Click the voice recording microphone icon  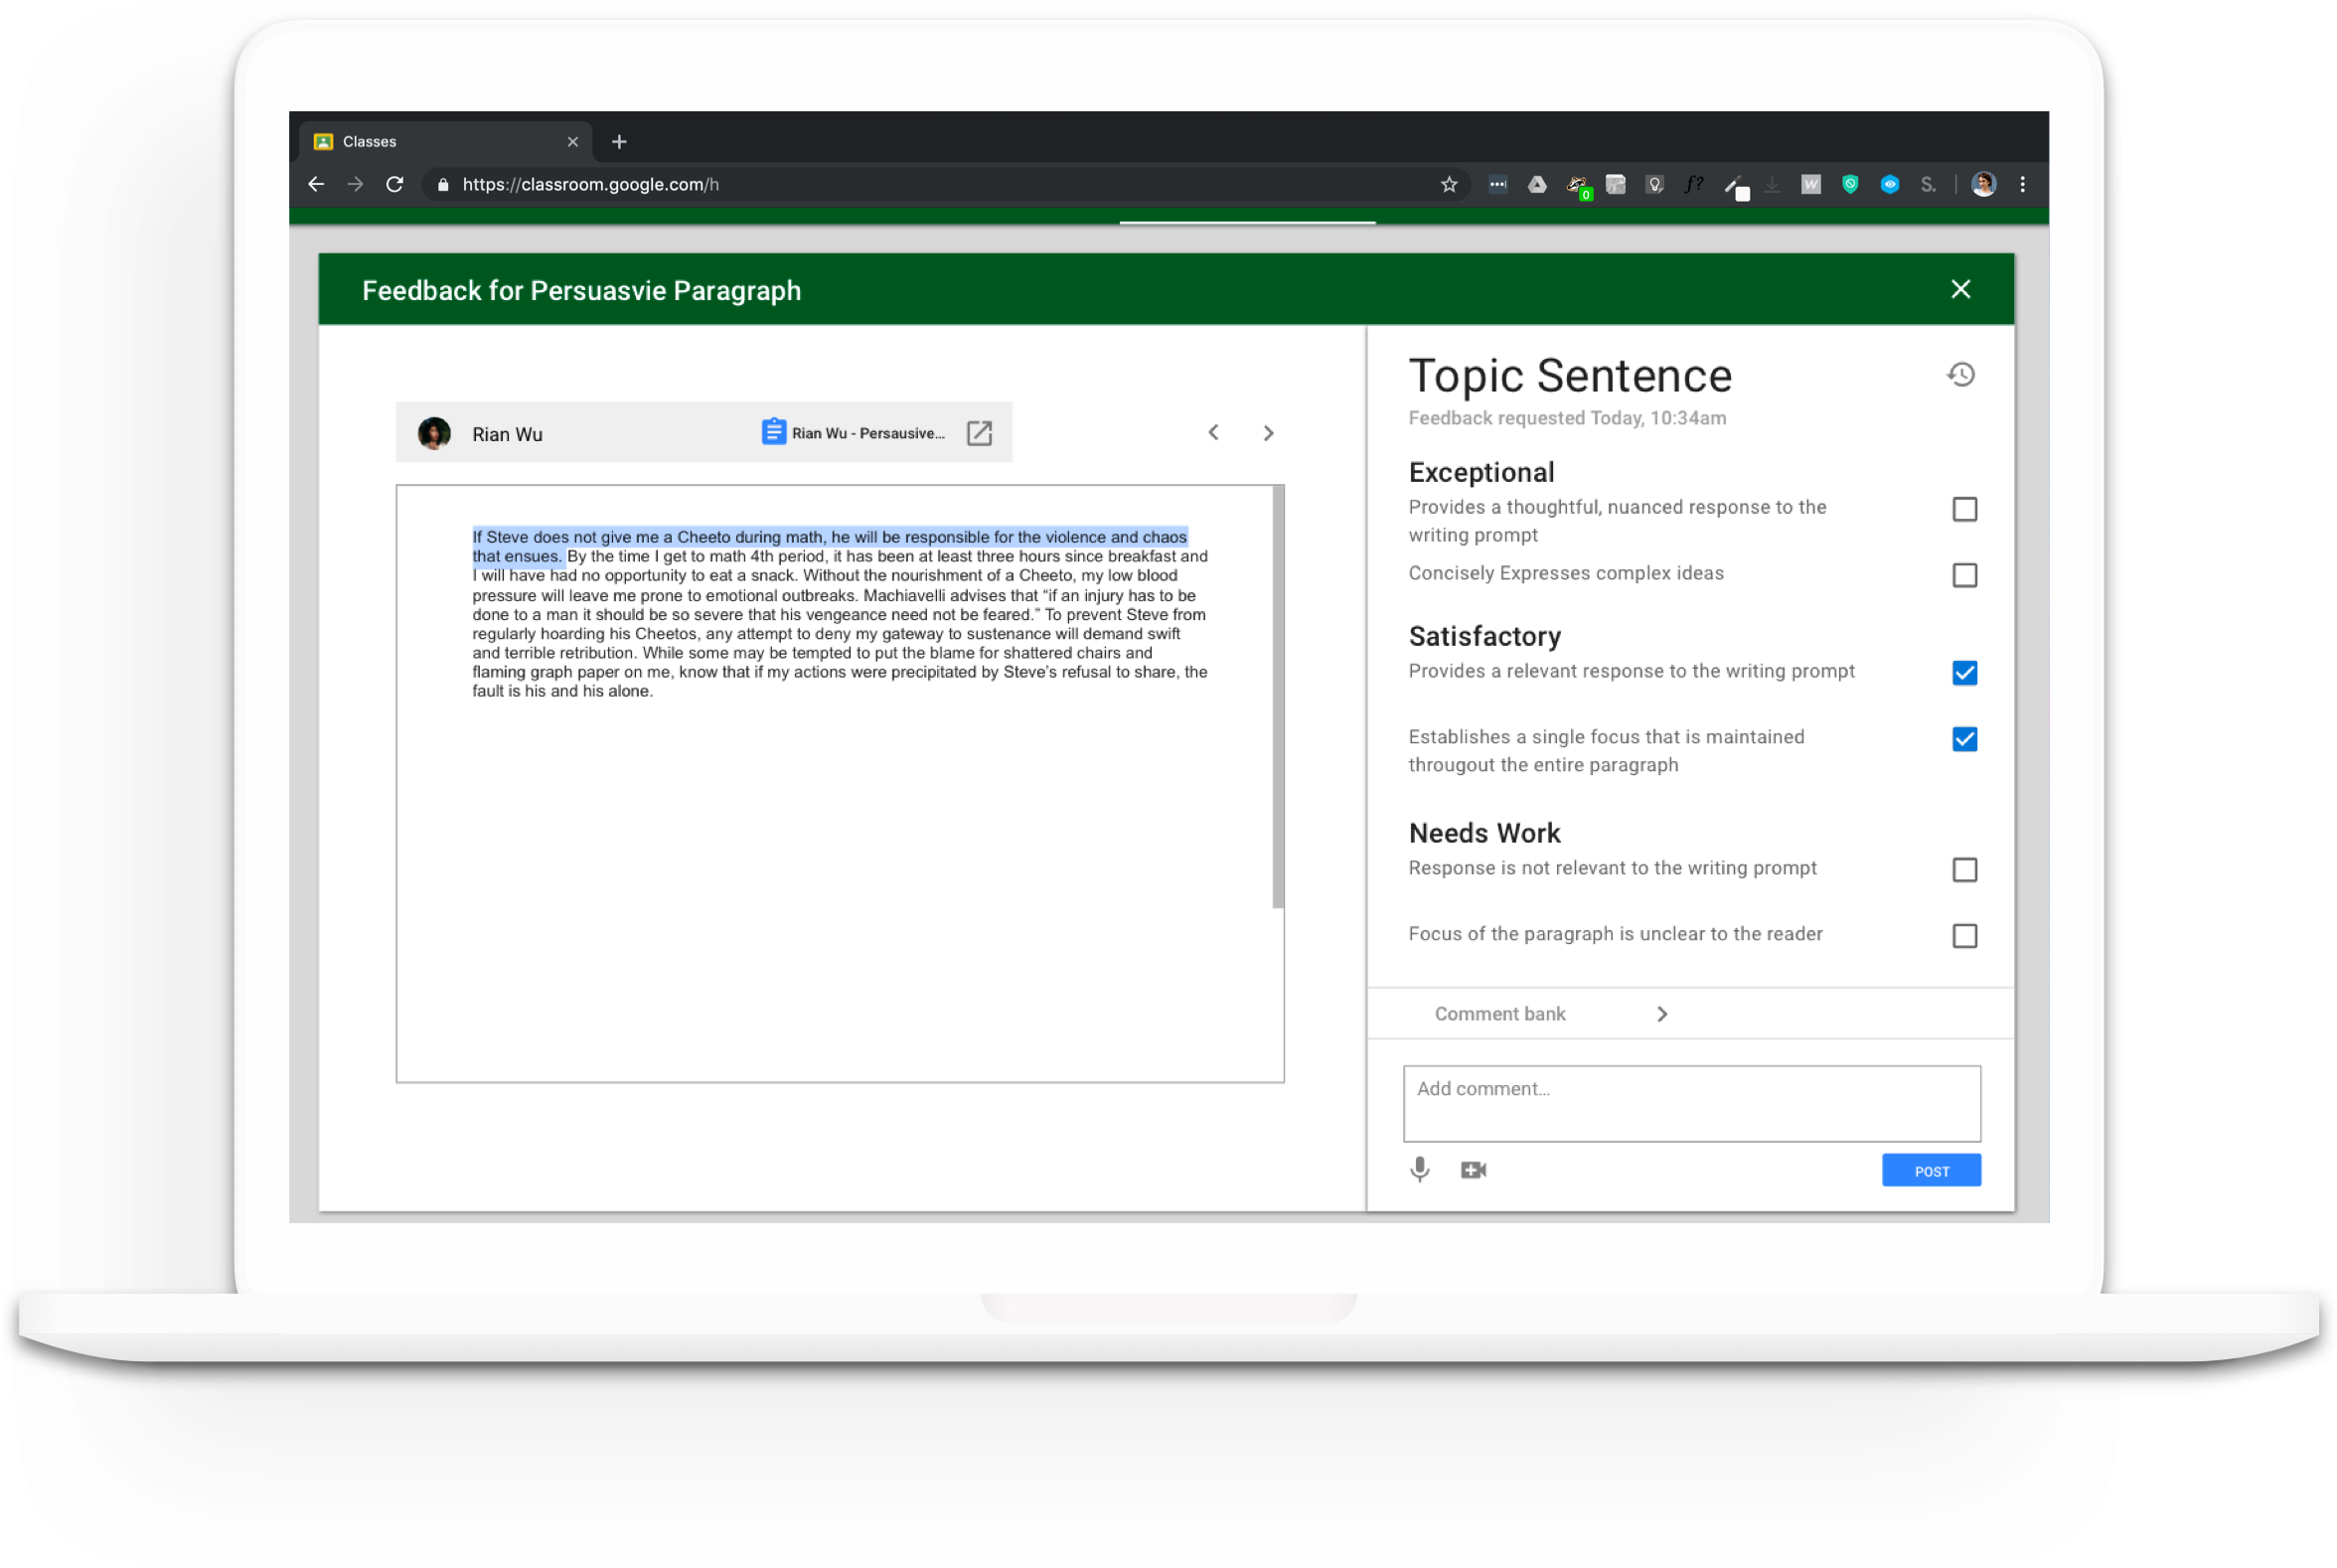tap(1419, 1169)
